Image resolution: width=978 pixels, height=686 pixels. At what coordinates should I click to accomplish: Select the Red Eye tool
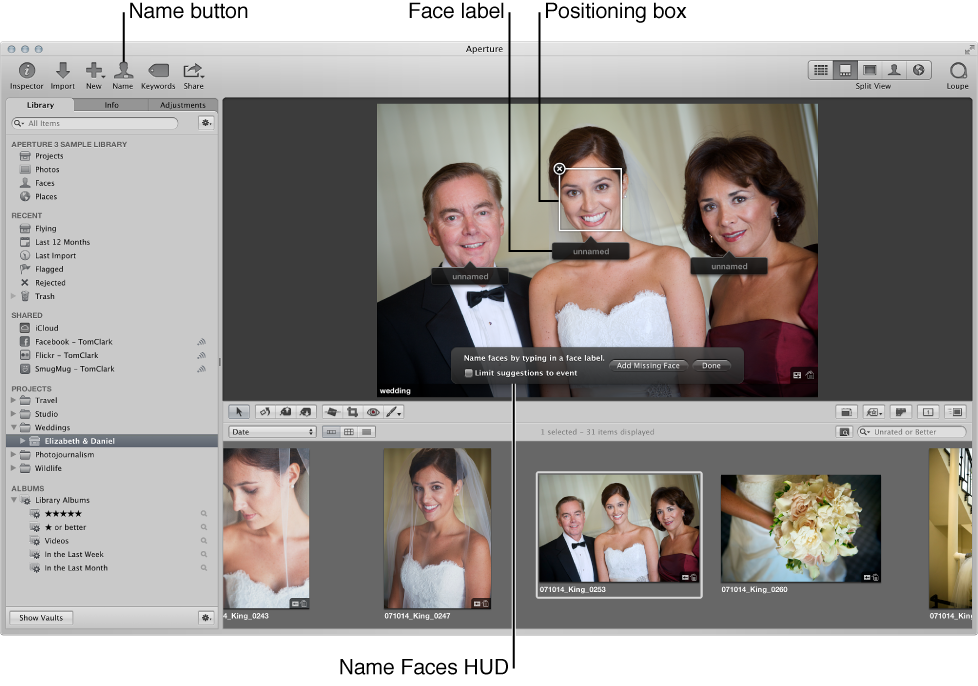pyautogui.click(x=373, y=411)
